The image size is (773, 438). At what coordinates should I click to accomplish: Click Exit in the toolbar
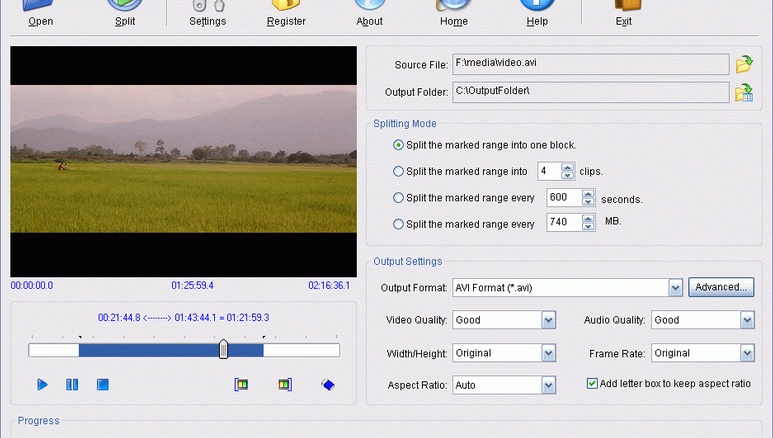[623, 14]
